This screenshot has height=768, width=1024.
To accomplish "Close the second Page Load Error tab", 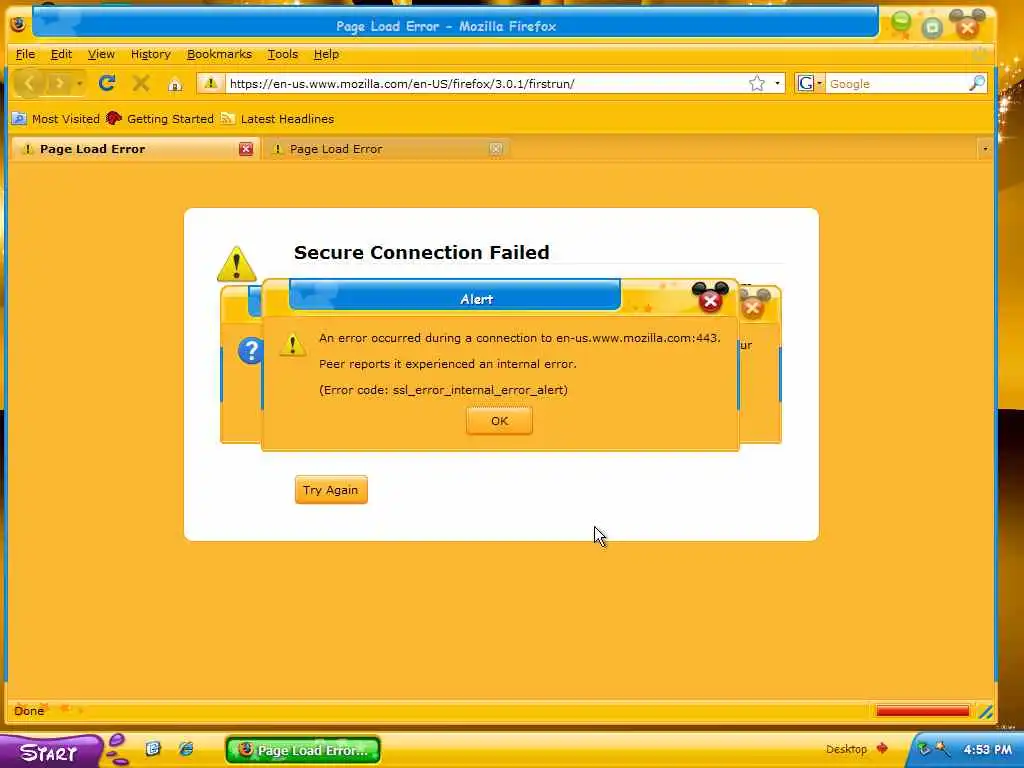I will [x=496, y=149].
